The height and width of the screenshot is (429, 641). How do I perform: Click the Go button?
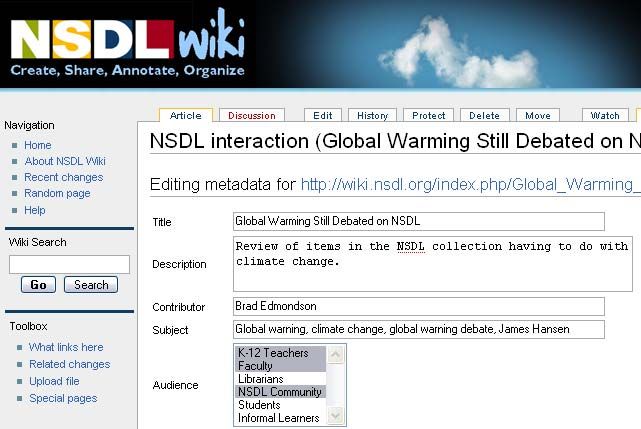pyautogui.click(x=38, y=285)
